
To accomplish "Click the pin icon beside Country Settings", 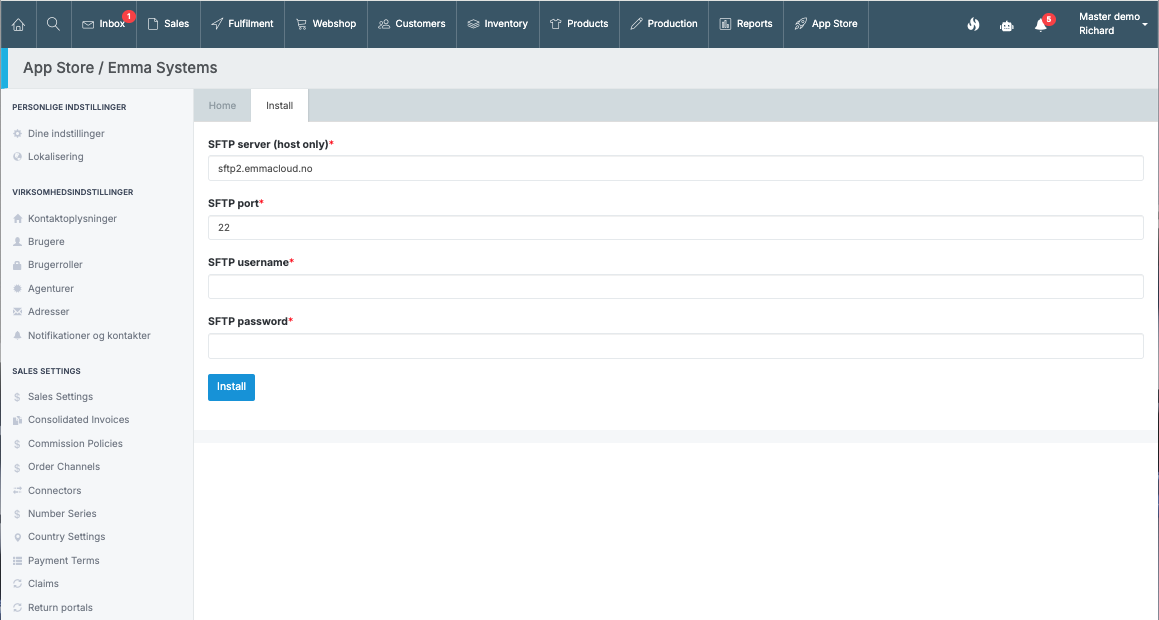I will tap(18, 537).
